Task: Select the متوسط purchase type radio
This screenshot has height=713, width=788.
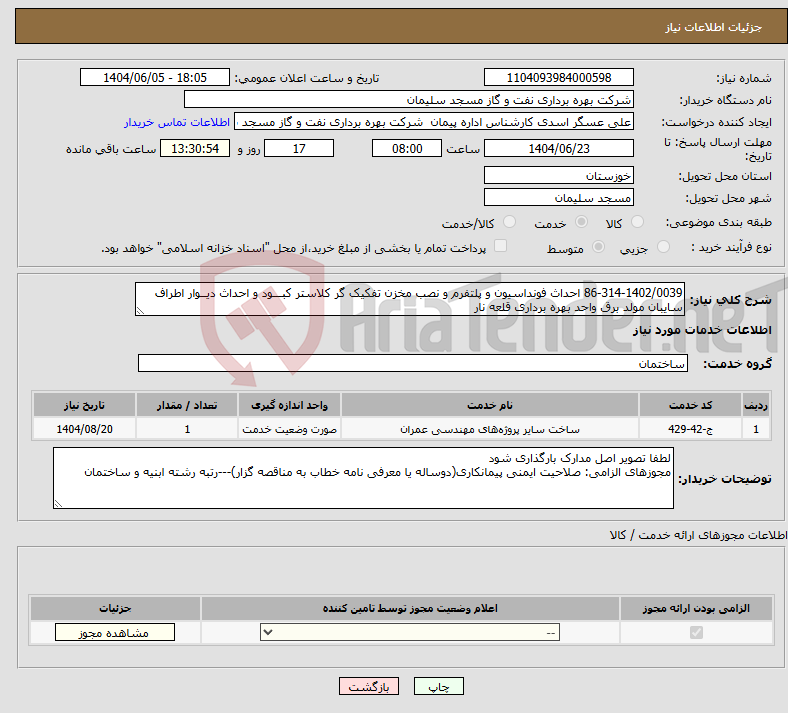Action: tap(599, 247)
